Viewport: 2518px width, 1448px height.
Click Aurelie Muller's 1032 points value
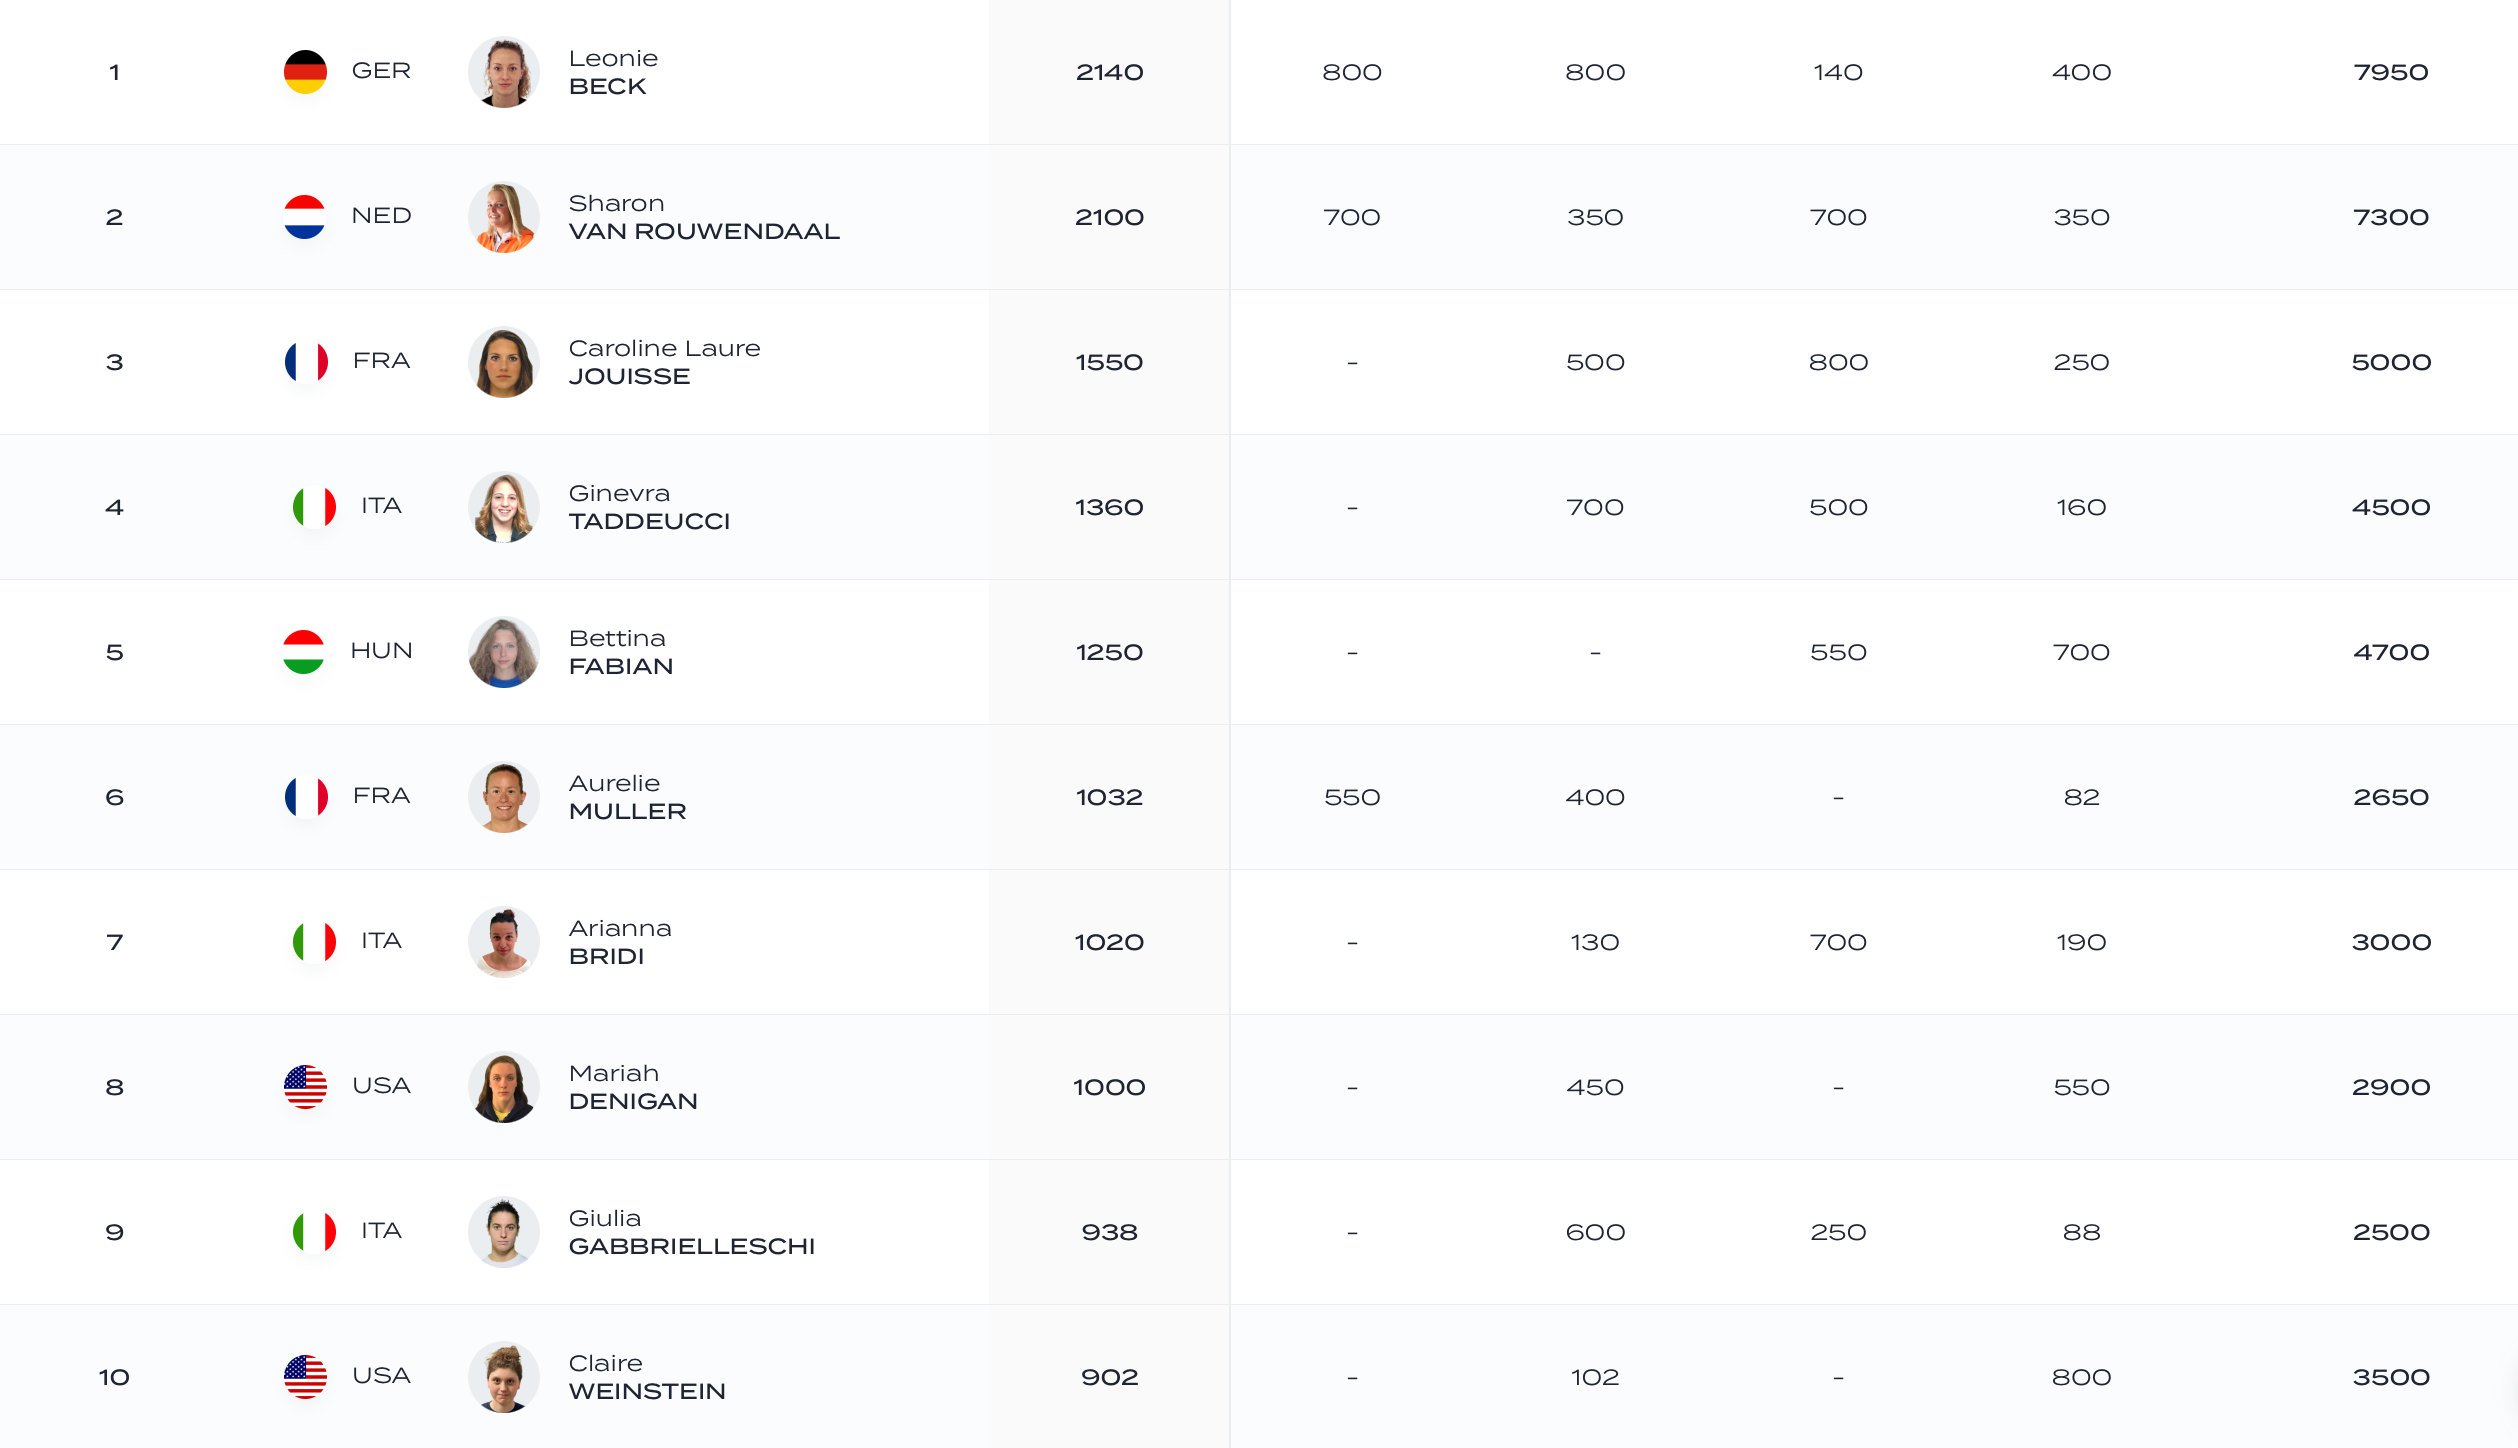click(1109, 797)
